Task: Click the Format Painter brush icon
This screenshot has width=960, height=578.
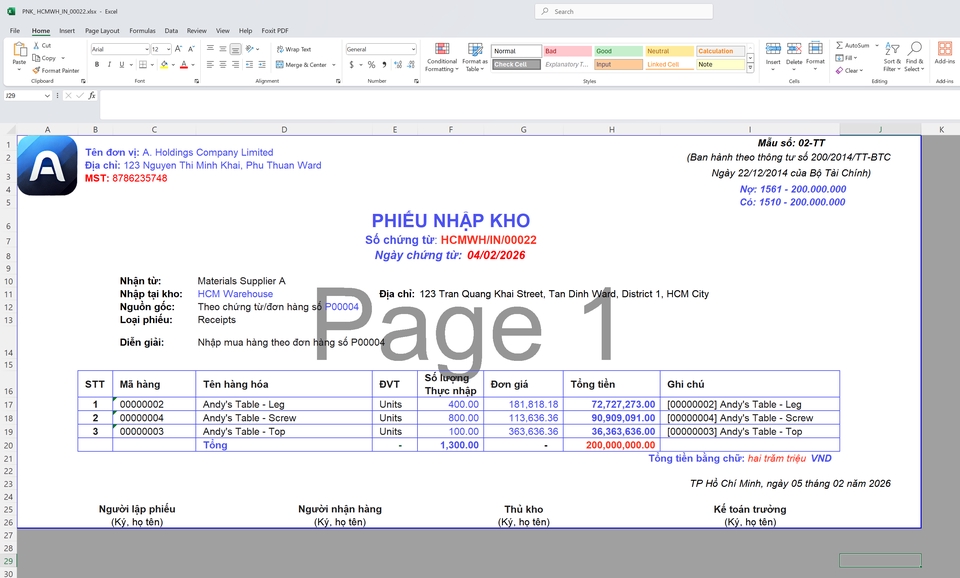Action: pos(36,71)
